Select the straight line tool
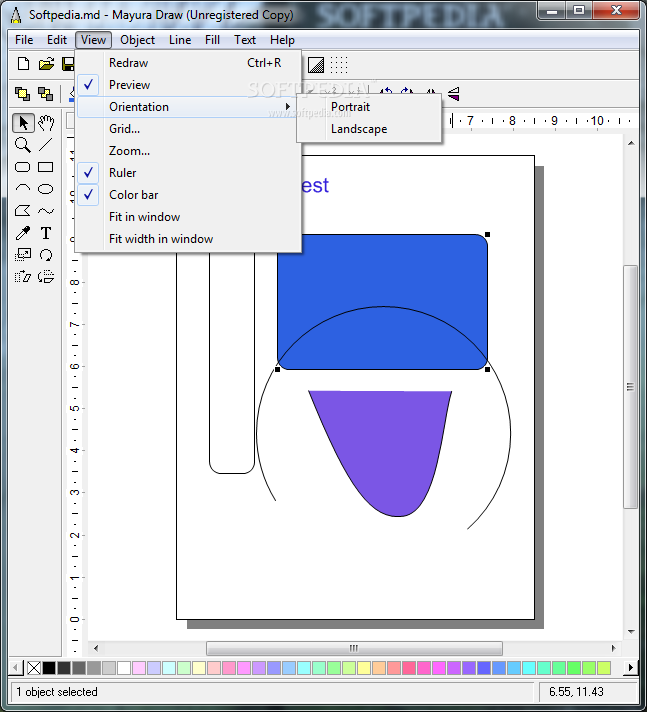 tap(45, 145)
